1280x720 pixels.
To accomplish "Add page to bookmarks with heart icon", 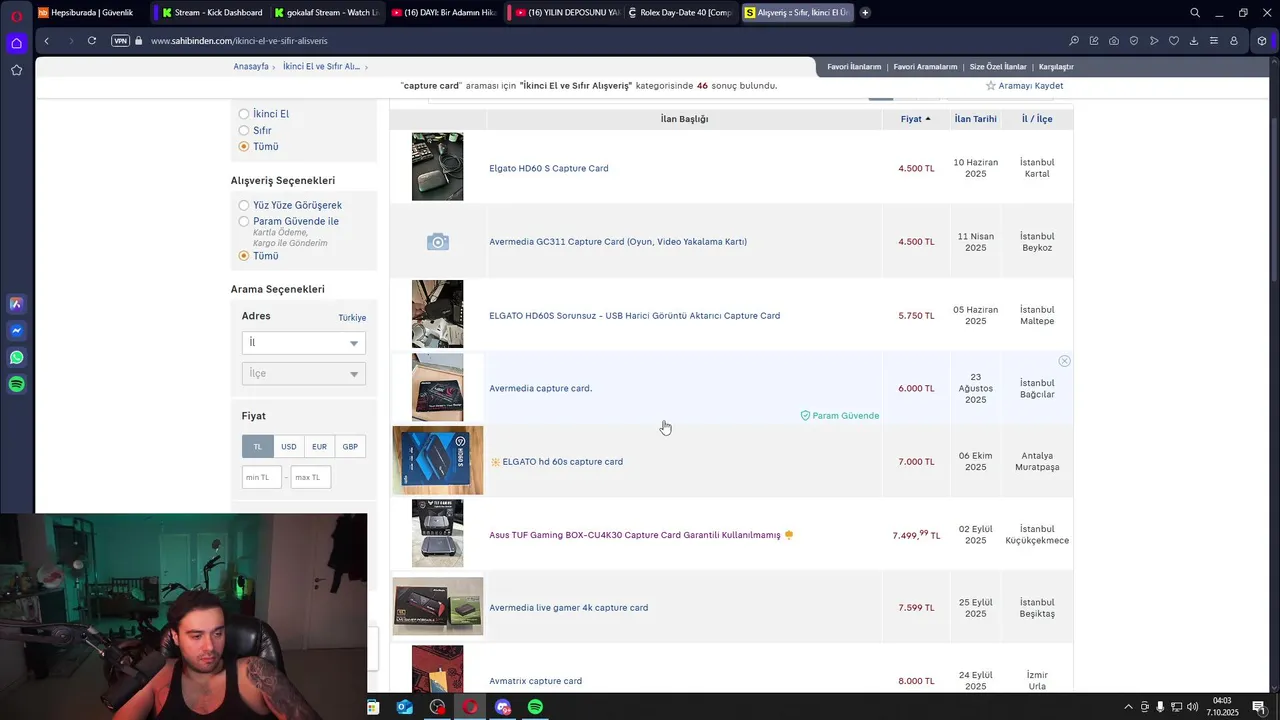I will (x=1174, y=41).
